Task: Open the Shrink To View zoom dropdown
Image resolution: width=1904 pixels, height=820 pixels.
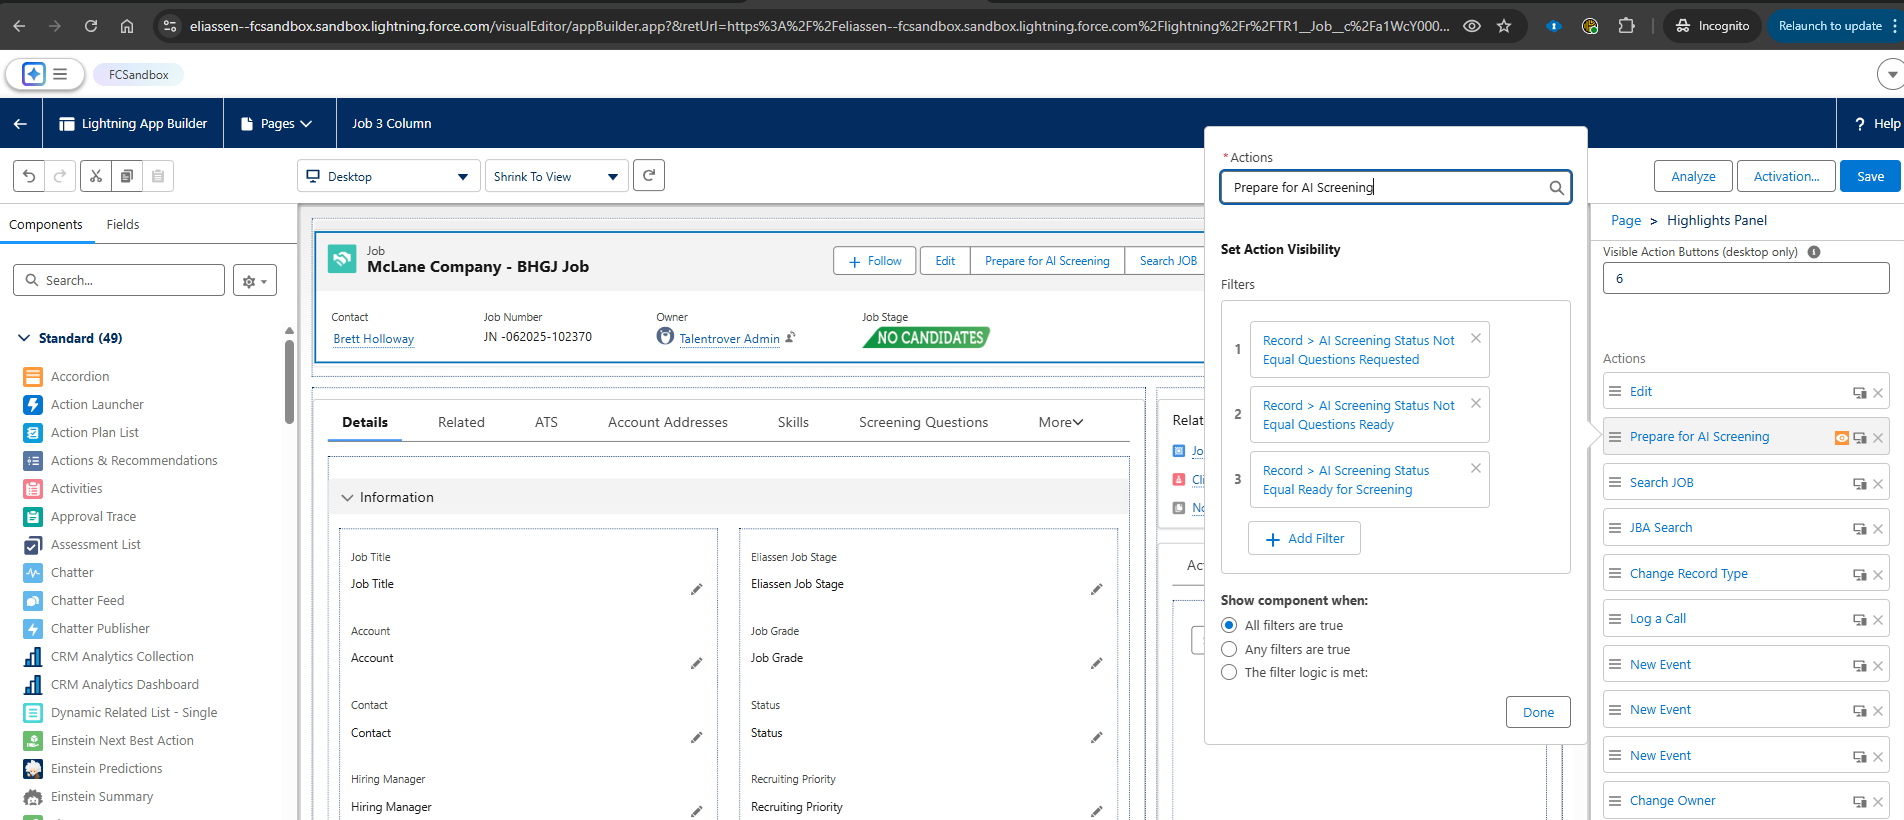Action: click(556, 176)
